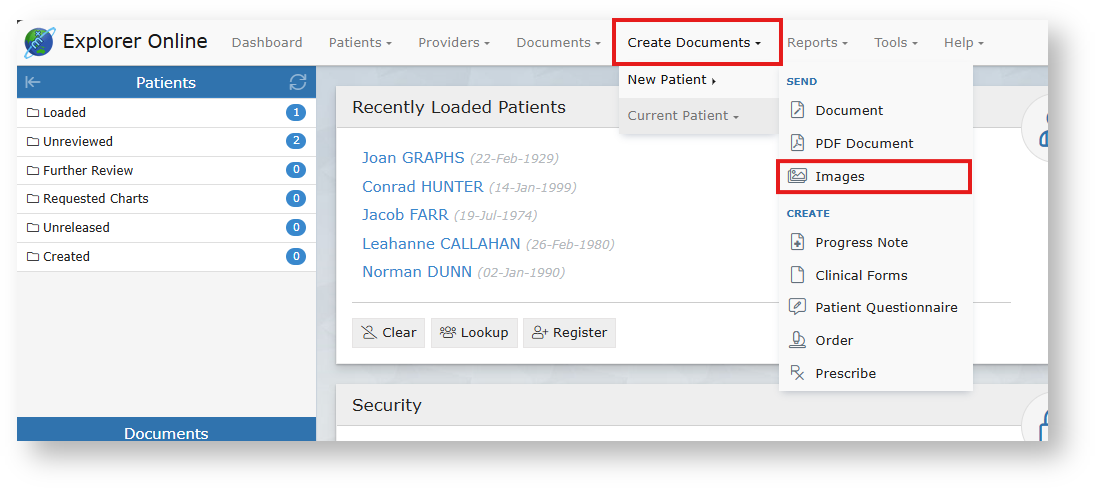
Task: Expand the Current Patient submenu
Action: tap(683, 116)
